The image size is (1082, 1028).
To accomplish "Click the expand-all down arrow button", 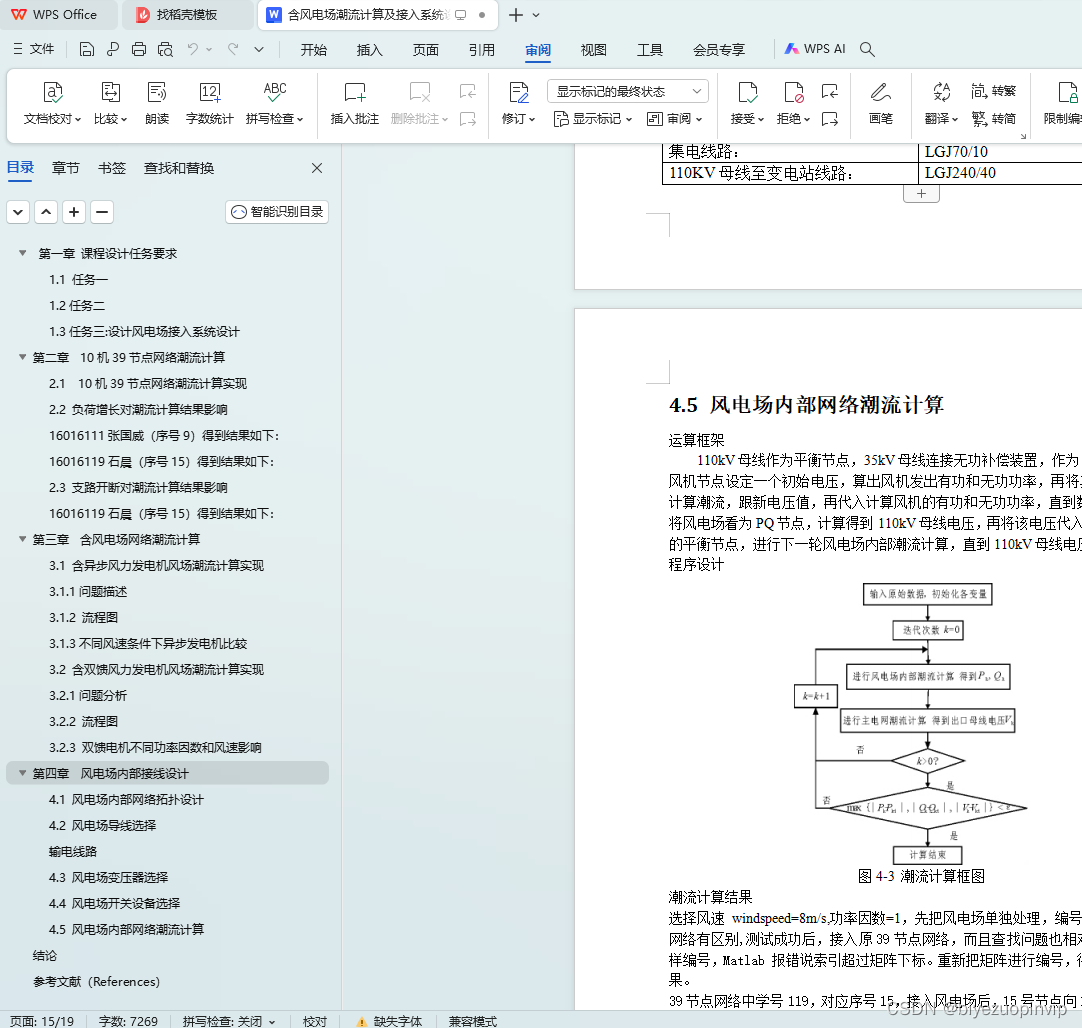I will [x=18, y=212].
